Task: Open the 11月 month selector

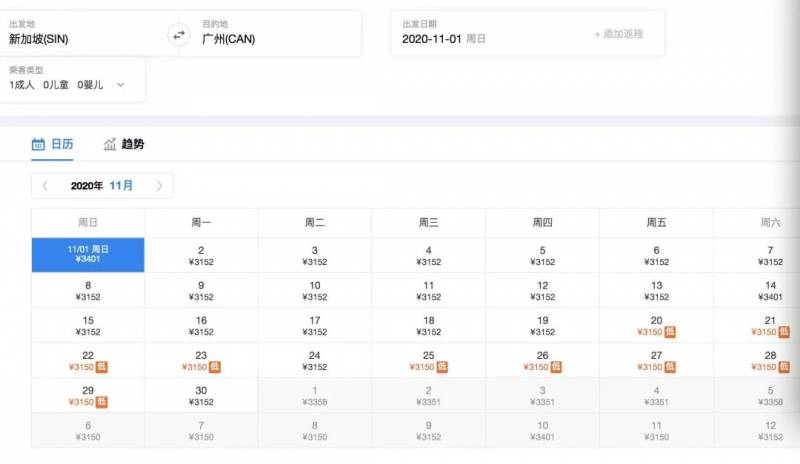Action: (x=121, y=185)
